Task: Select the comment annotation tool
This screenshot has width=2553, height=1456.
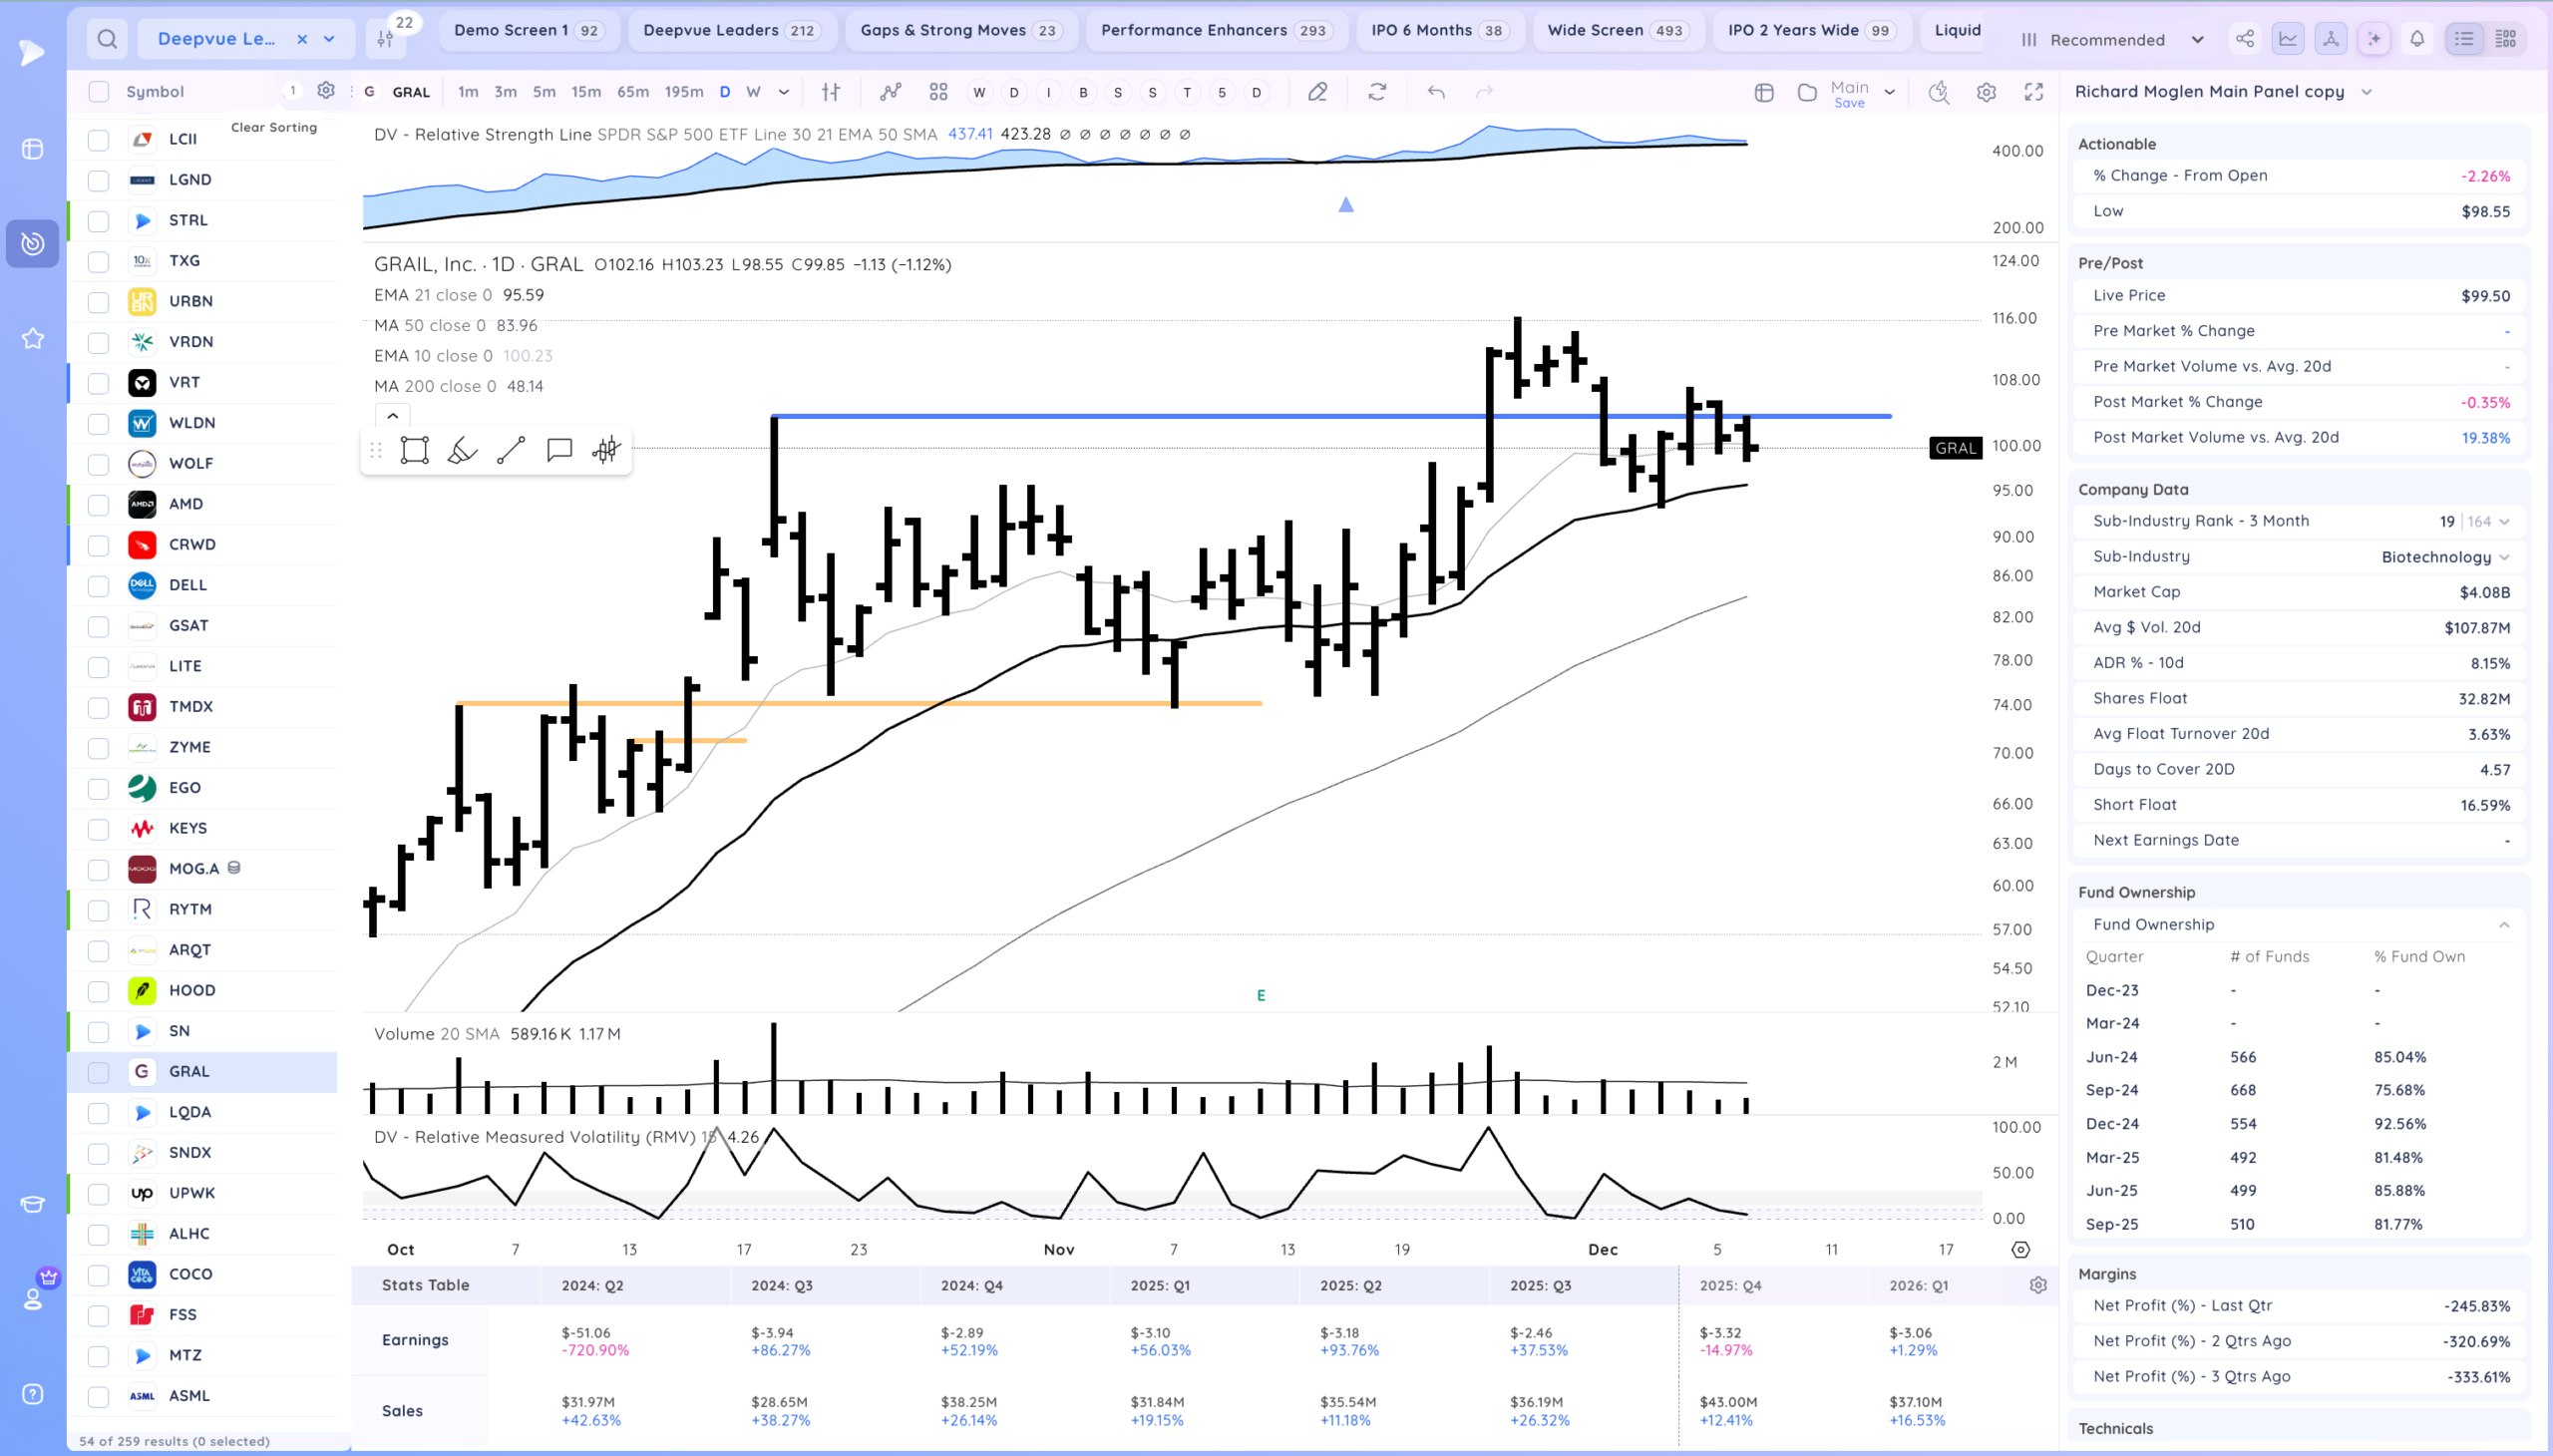Action: click(559, 450)
